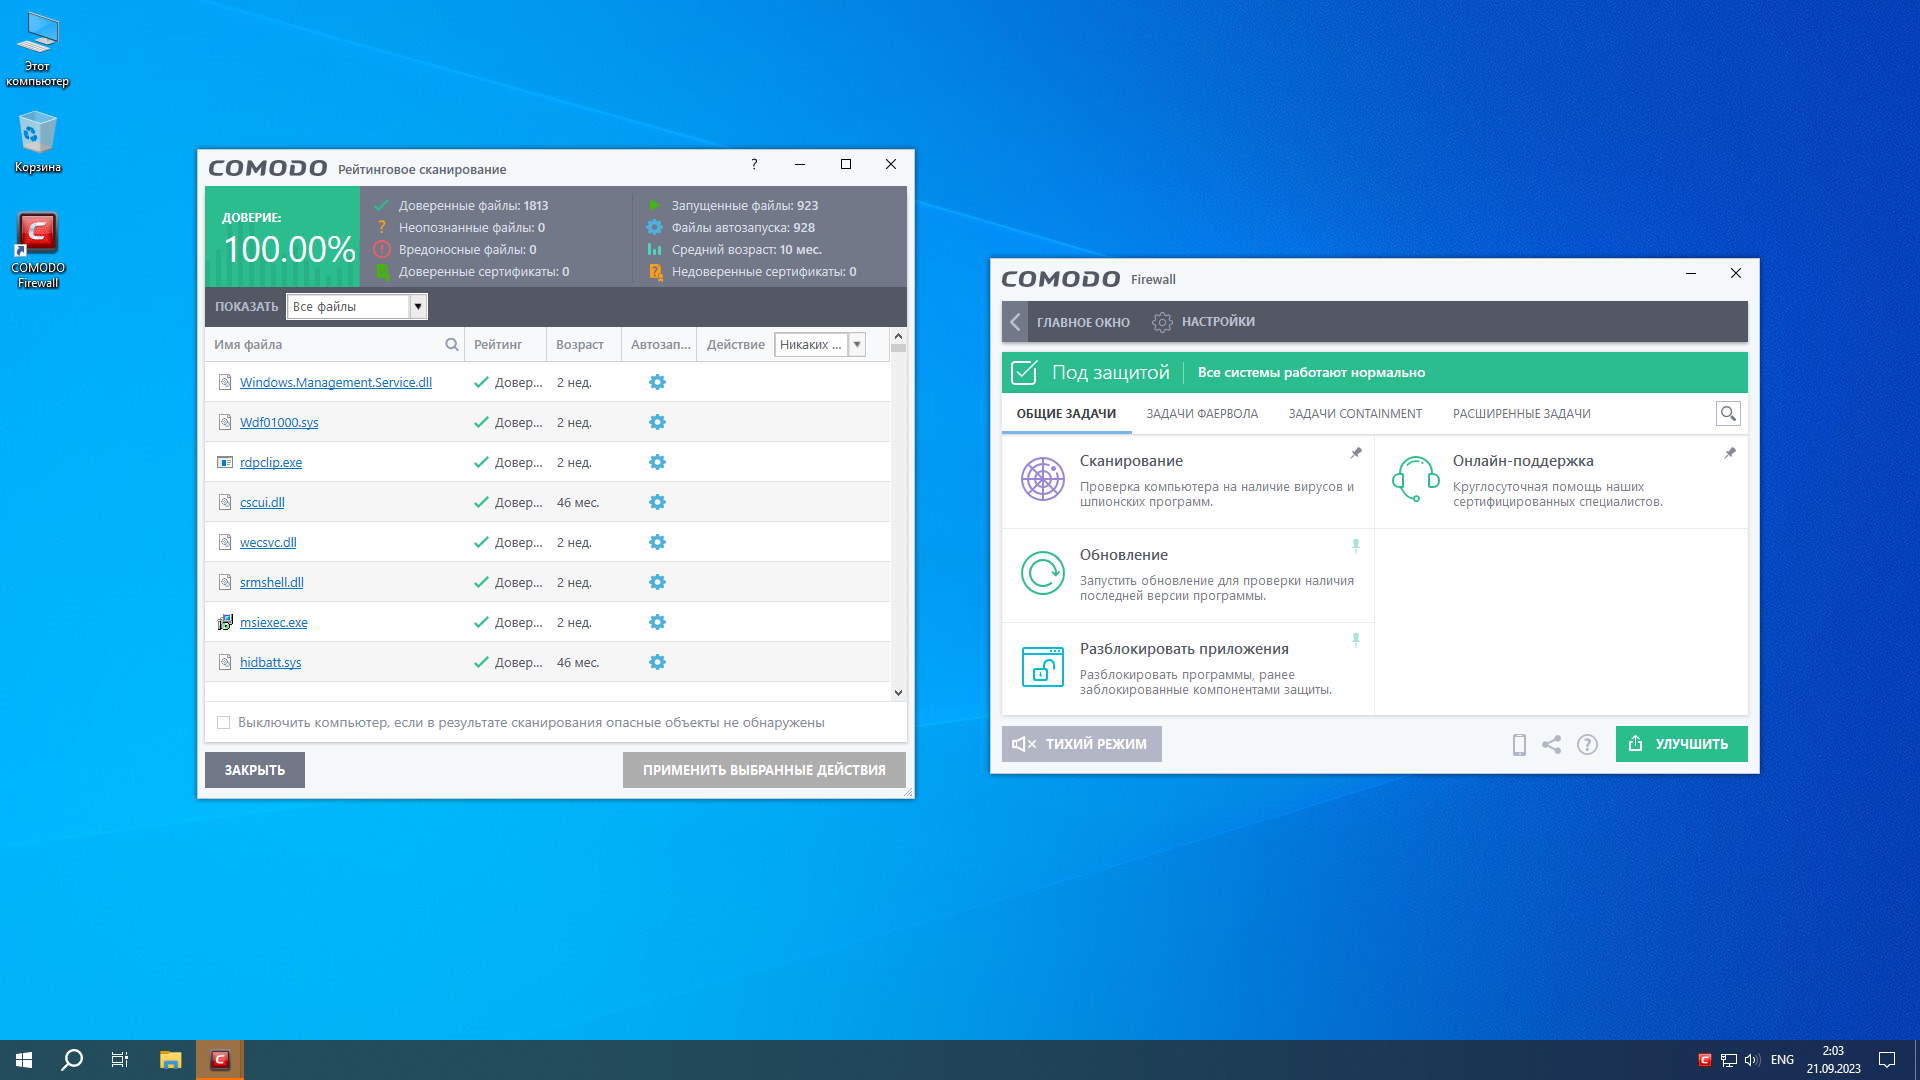Open settings gear in Firewall header
The width and height of the screenshot is (1920, 1080).
click(1162, 322)
